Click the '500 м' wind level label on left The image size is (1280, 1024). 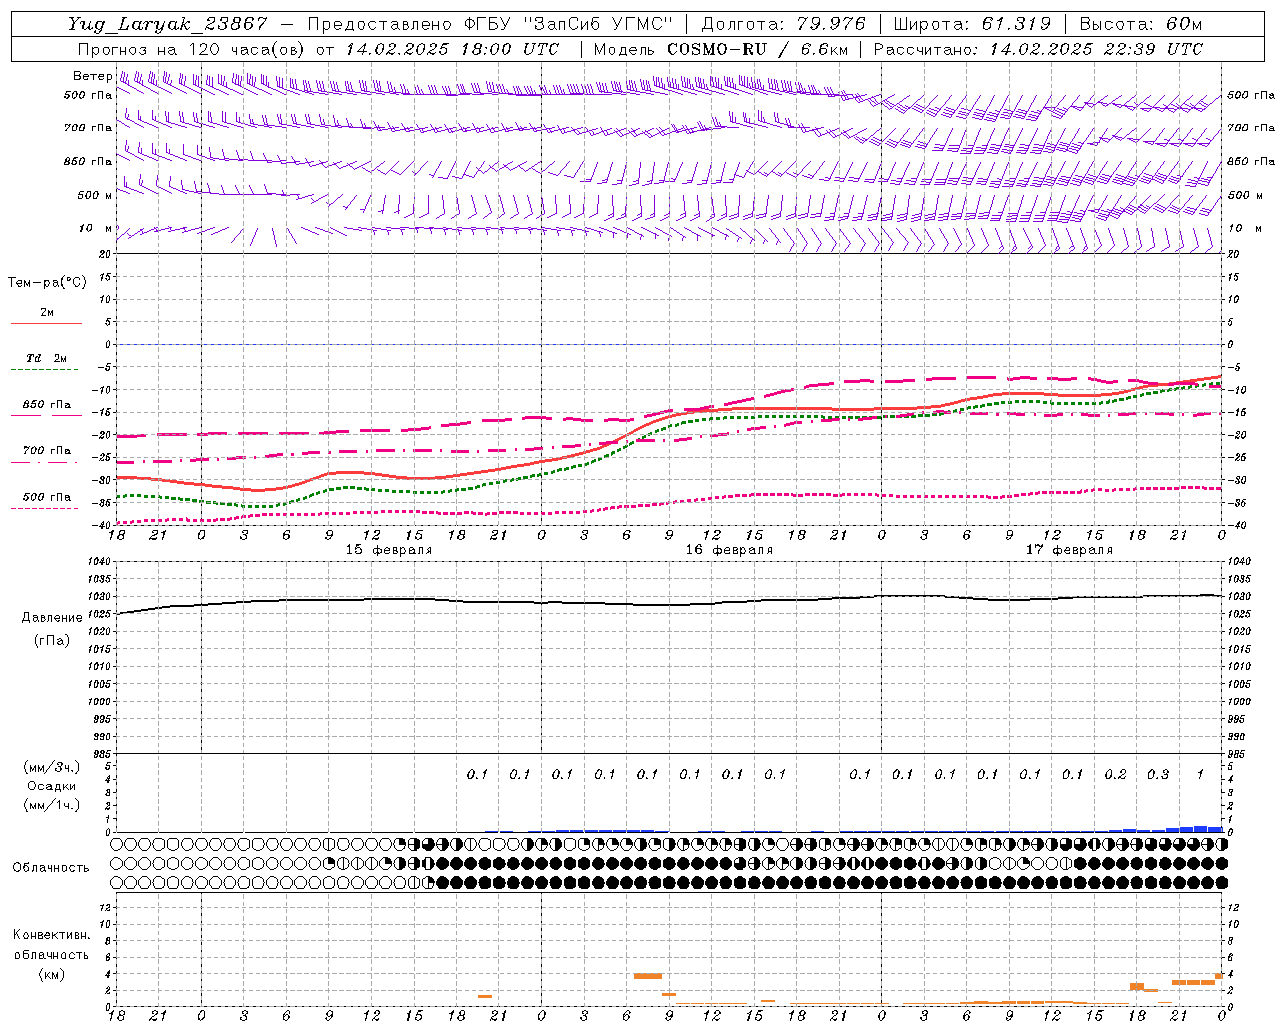pos(95,195)
